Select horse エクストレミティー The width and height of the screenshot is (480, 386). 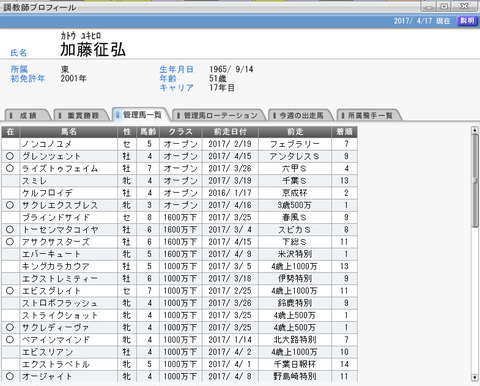(60, 278)
